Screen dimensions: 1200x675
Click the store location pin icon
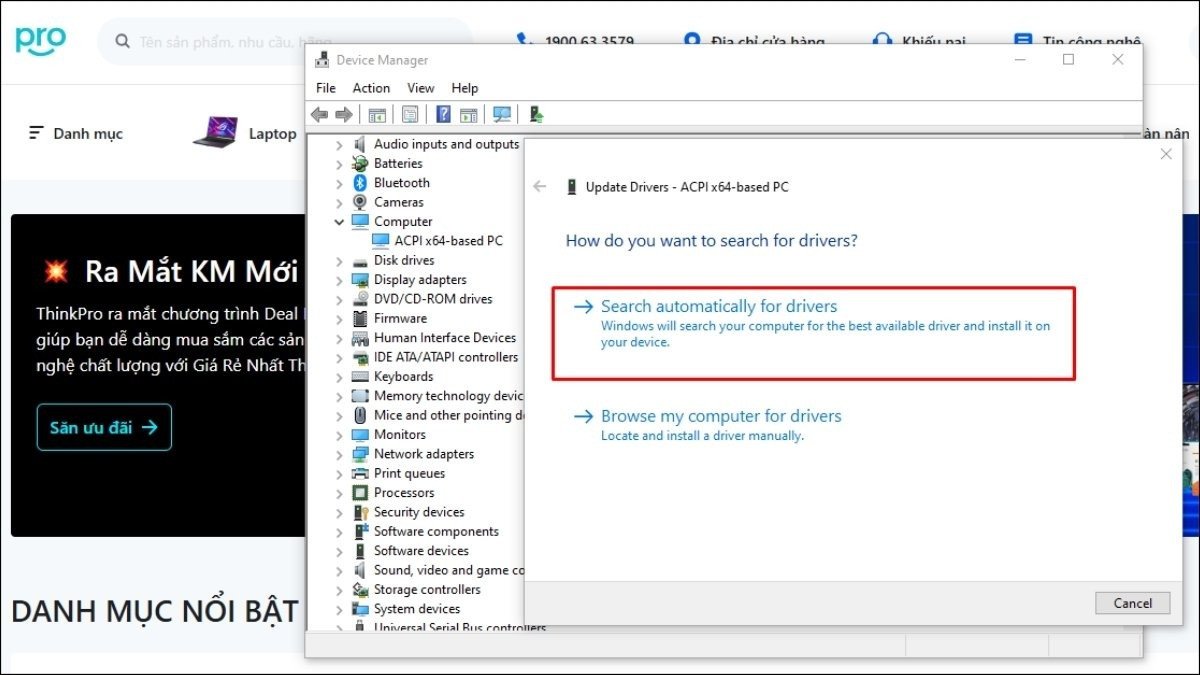point(692,42)
